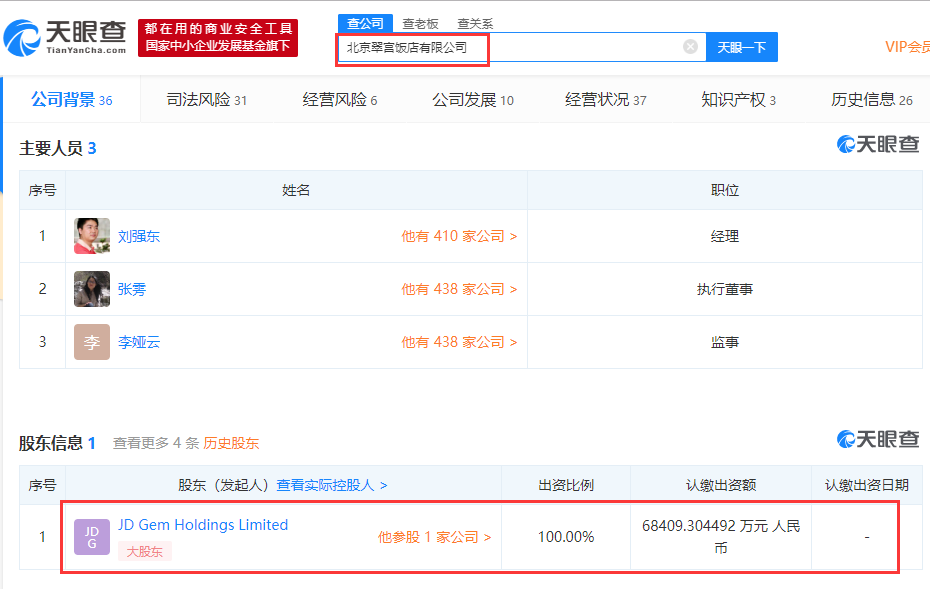Switch to the 司法风险 tab

point(206,100)
